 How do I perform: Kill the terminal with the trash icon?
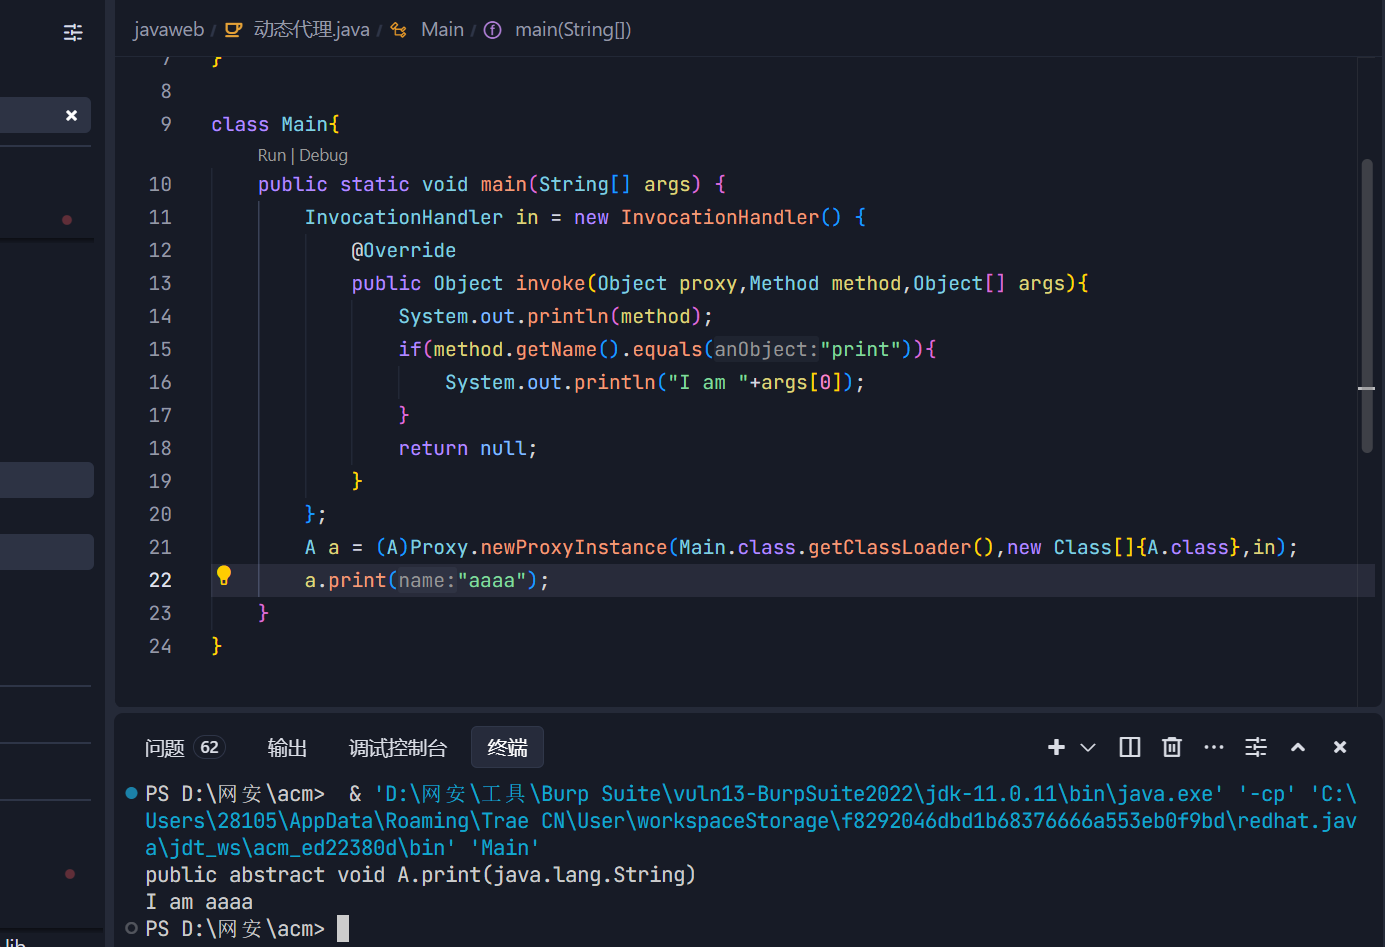coord(1172,747)
